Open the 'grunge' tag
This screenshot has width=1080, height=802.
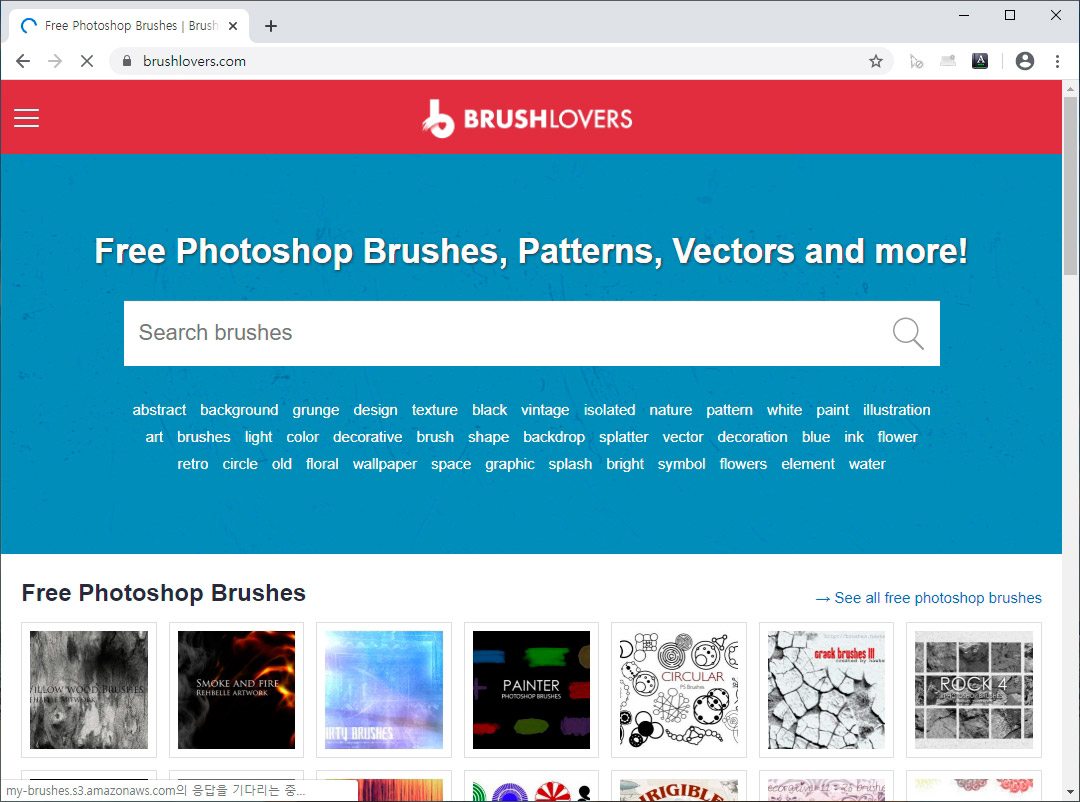(x=315, y=410)
